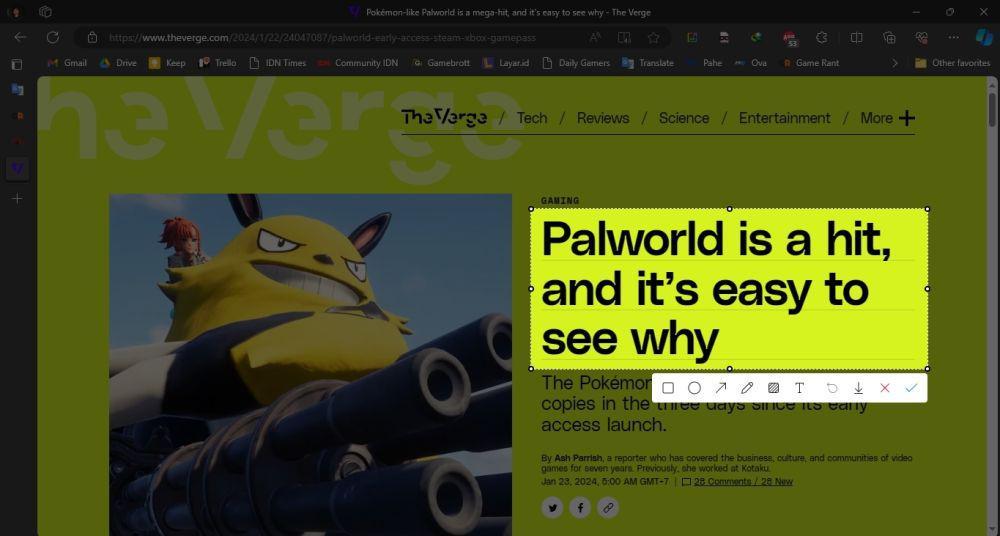Open the Copilot sidebar
This screenshot has height=536, width=1000.
[984, 38]
